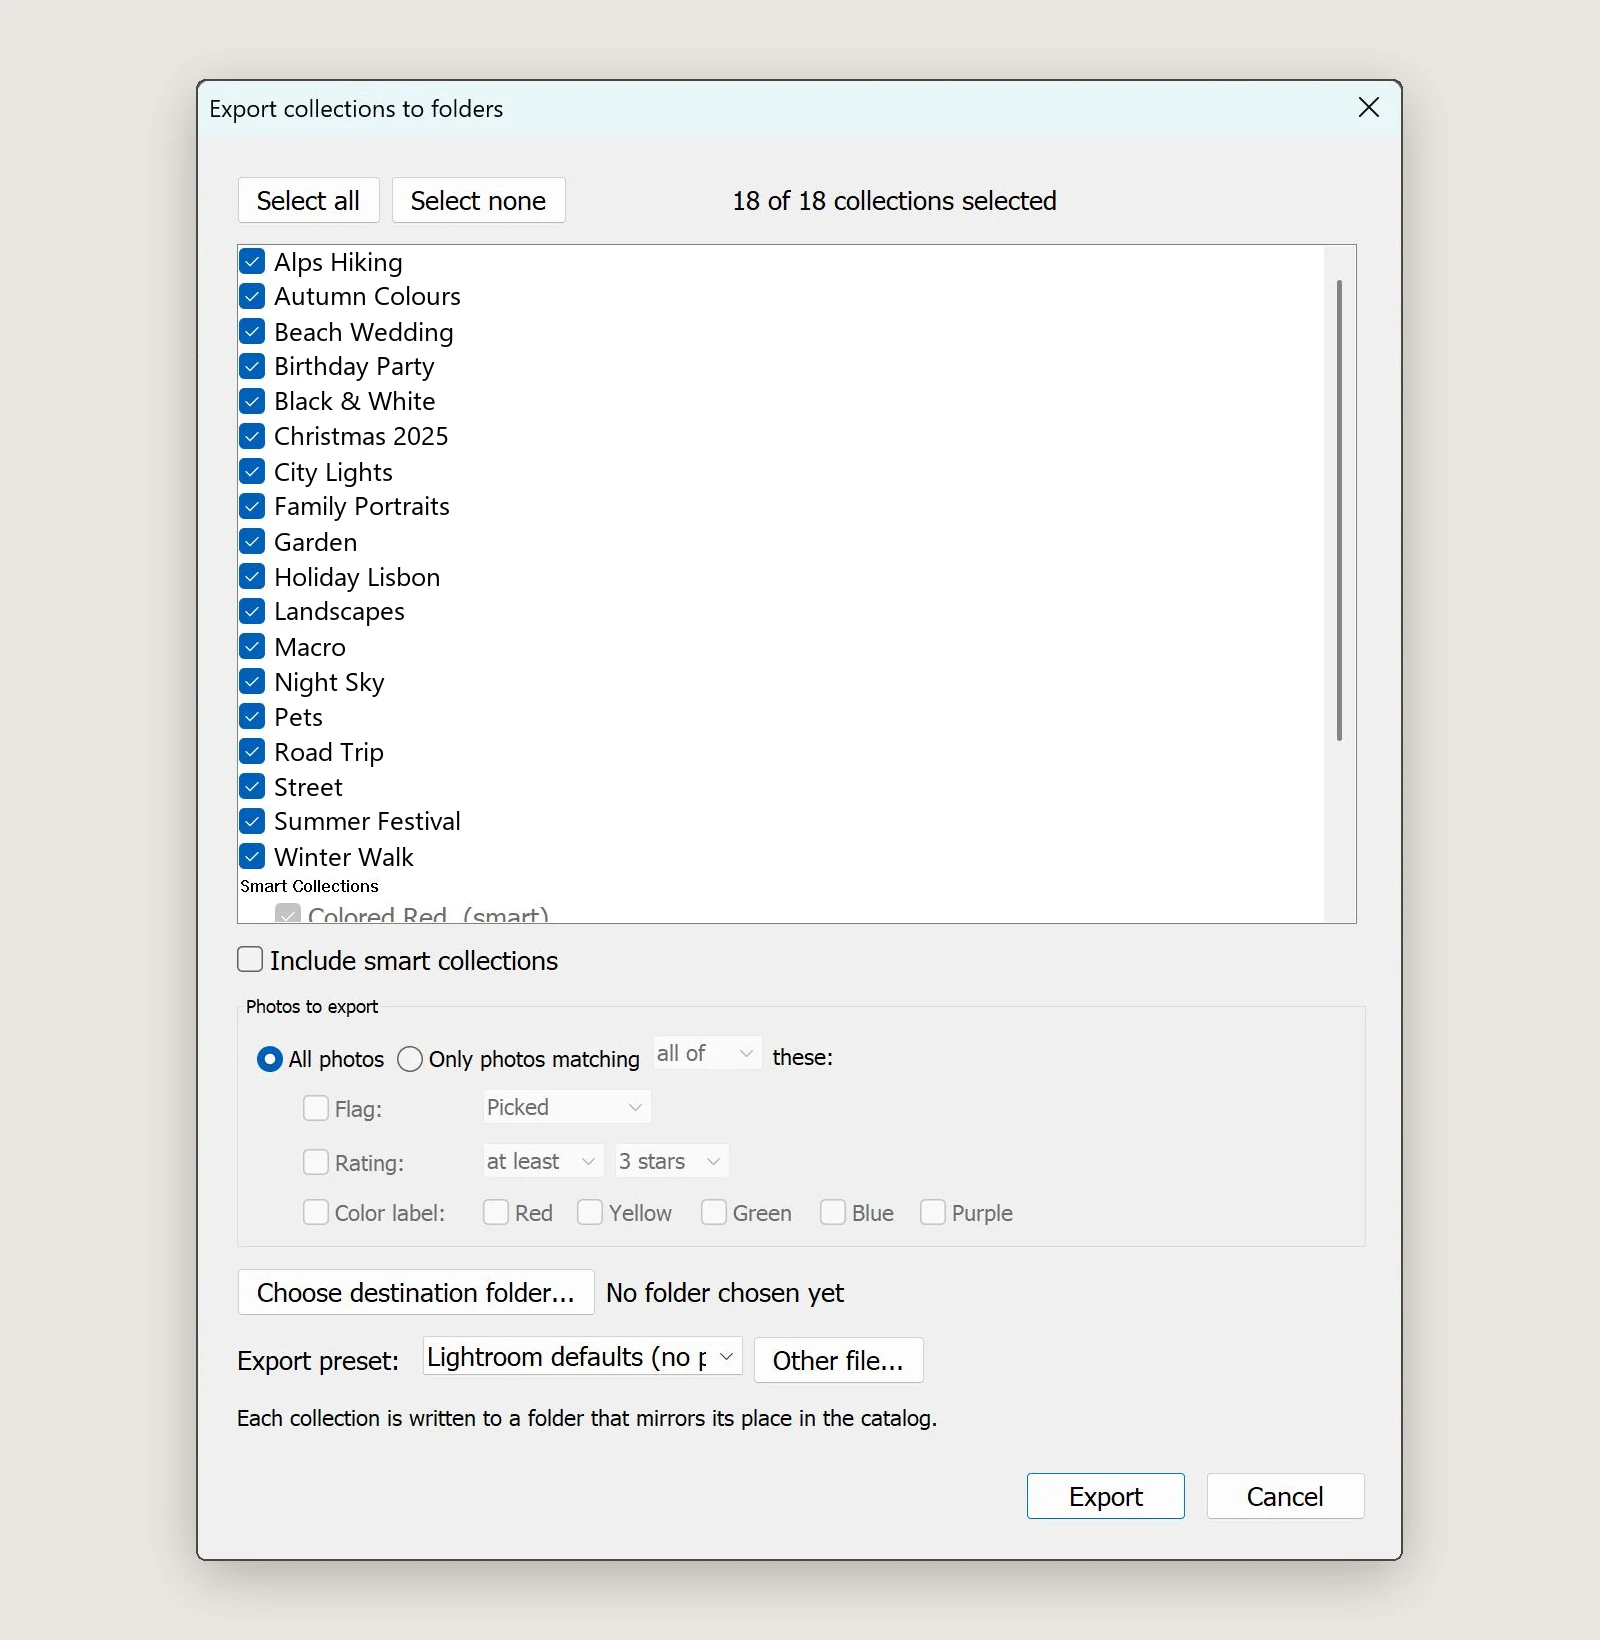Toggle the Christmas 2025 checkbox
The width and height of the screenshot is (1600, 1640).
(x=252, y=437)
